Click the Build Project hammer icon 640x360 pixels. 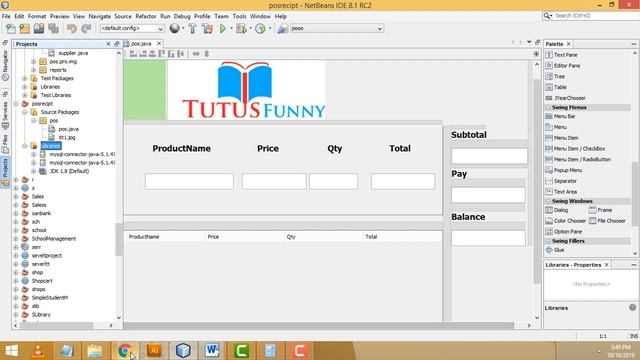[x=192, y=29]
